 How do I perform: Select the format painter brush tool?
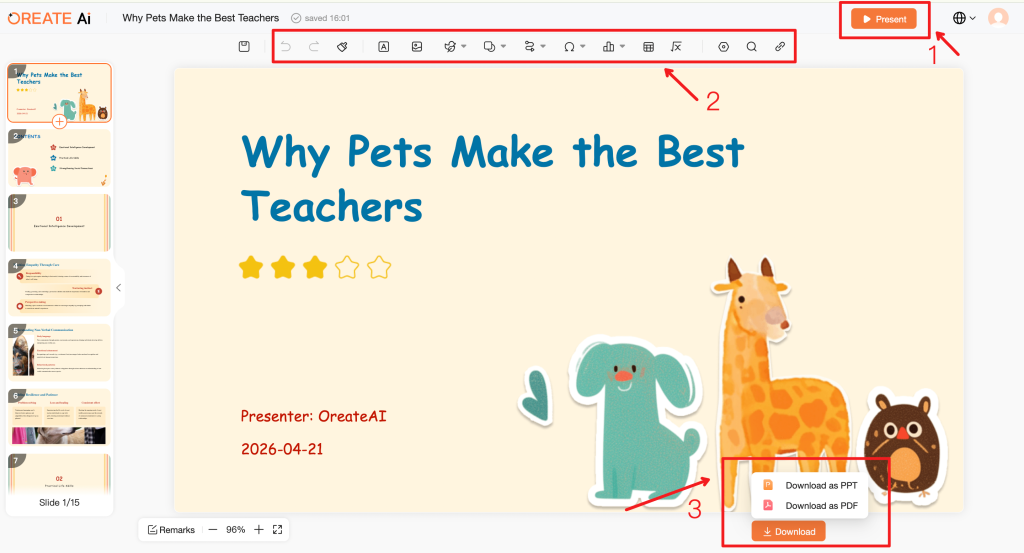pos(342,46)
